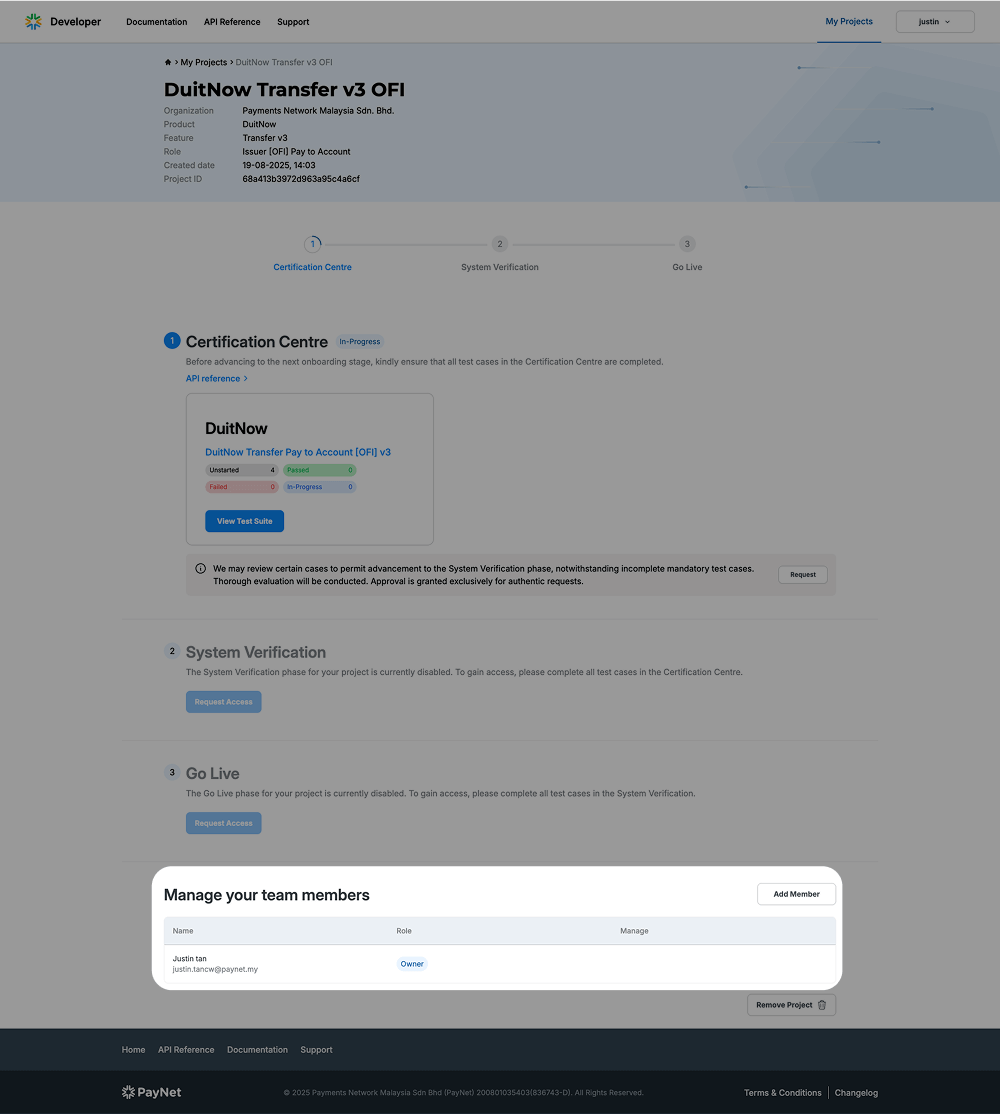Image resolution: width=1000 pixels, height=1114 pixels.
Task: Open Support in top navigation
Action: click(x=293, y=22)
